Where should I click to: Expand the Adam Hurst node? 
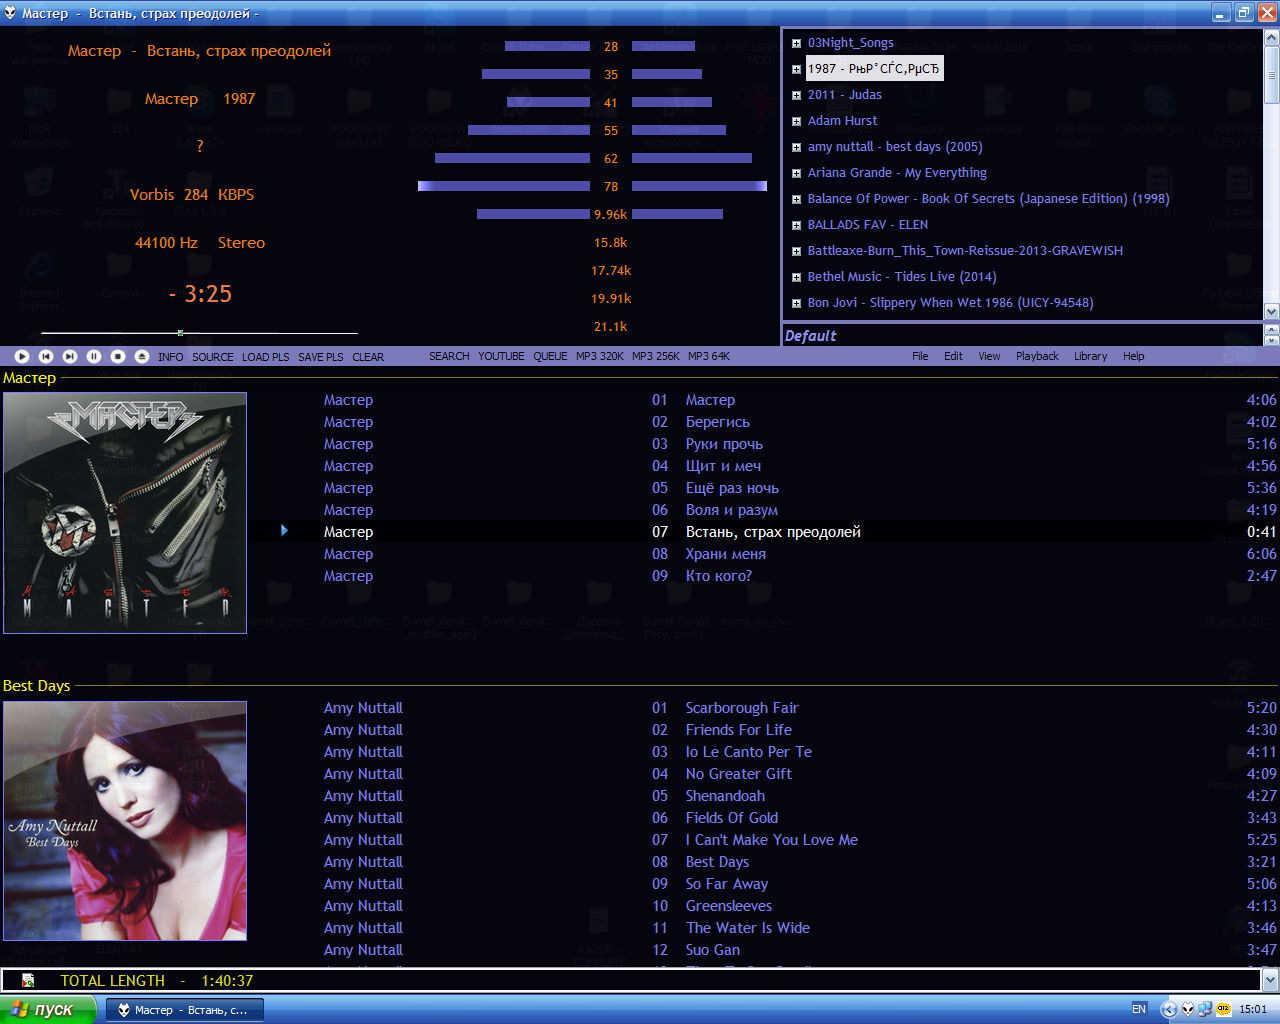point(796,121)
